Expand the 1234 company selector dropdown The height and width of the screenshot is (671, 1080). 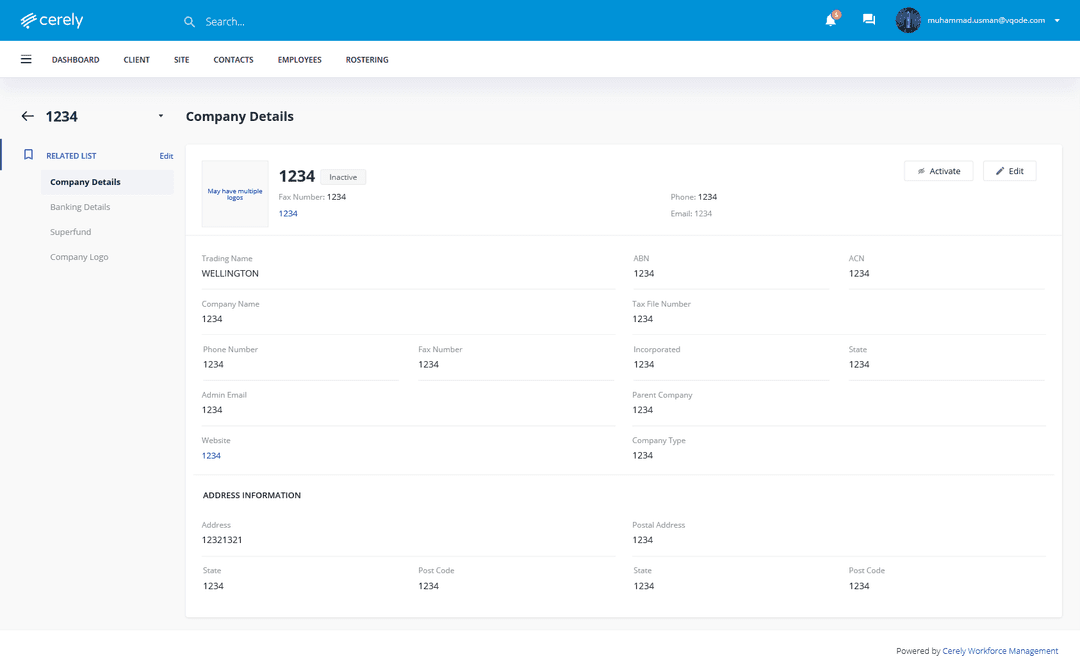coord(160,116)
